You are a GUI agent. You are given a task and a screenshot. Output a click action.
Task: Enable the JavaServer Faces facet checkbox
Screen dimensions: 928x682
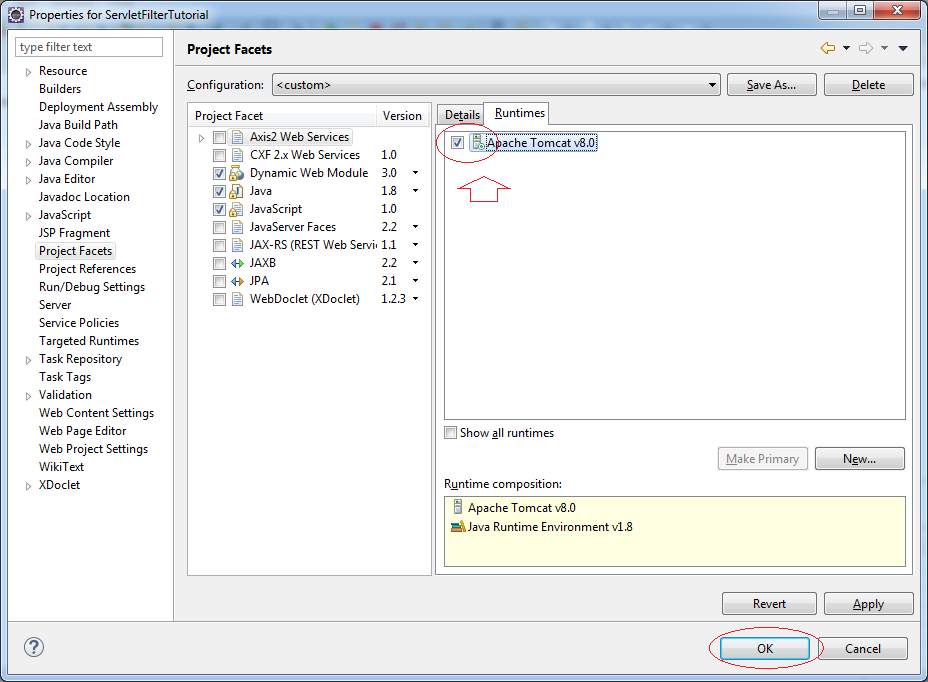(220, 227)
